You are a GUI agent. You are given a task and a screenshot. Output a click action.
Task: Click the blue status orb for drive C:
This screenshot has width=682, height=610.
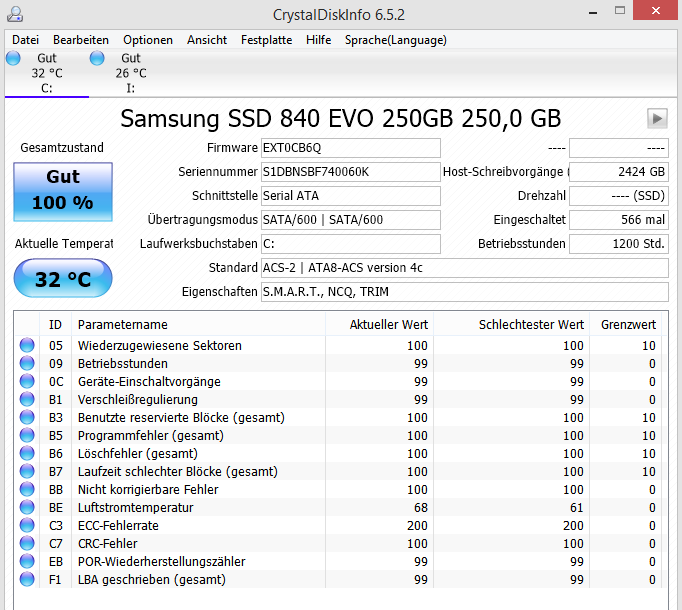click(x=13, y=58)
